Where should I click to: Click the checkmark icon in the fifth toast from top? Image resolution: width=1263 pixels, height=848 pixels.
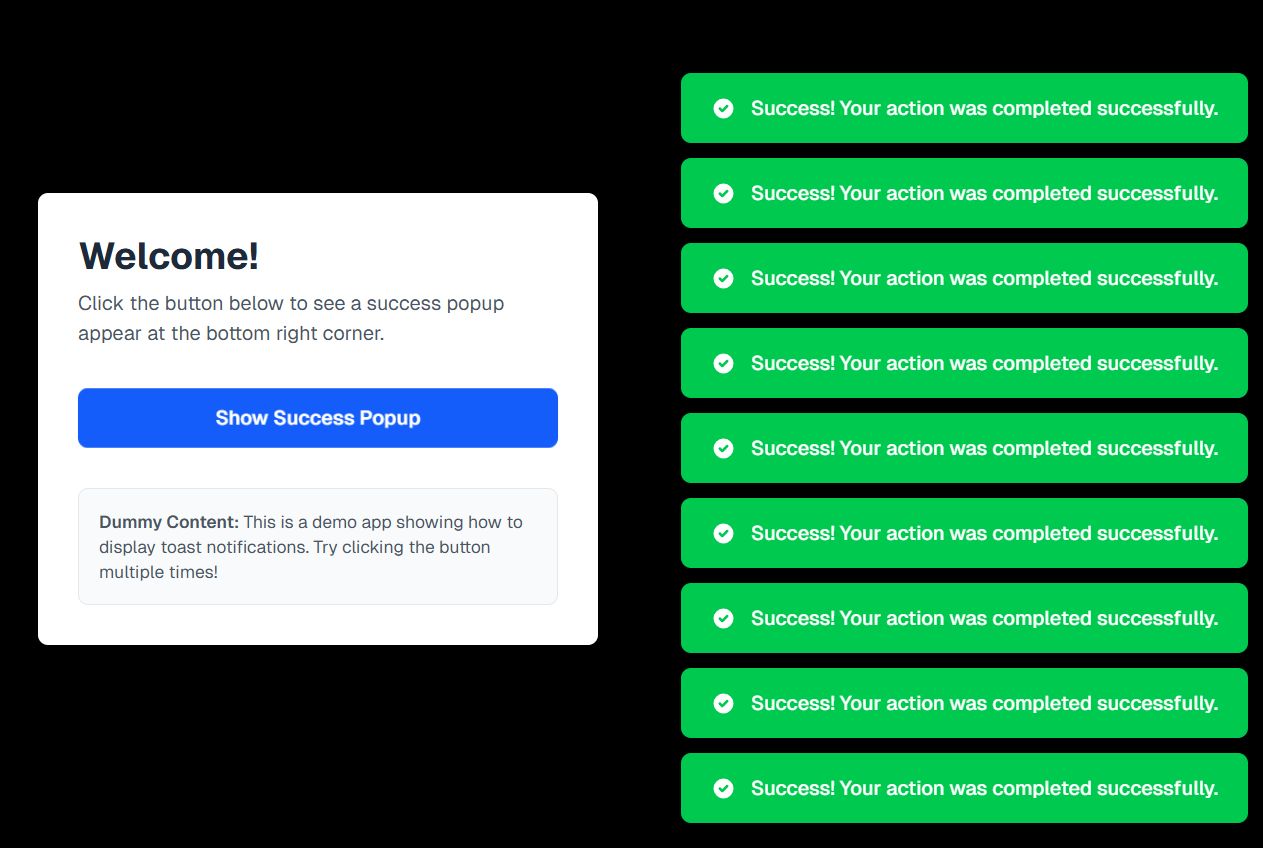[x=724, y=448]
